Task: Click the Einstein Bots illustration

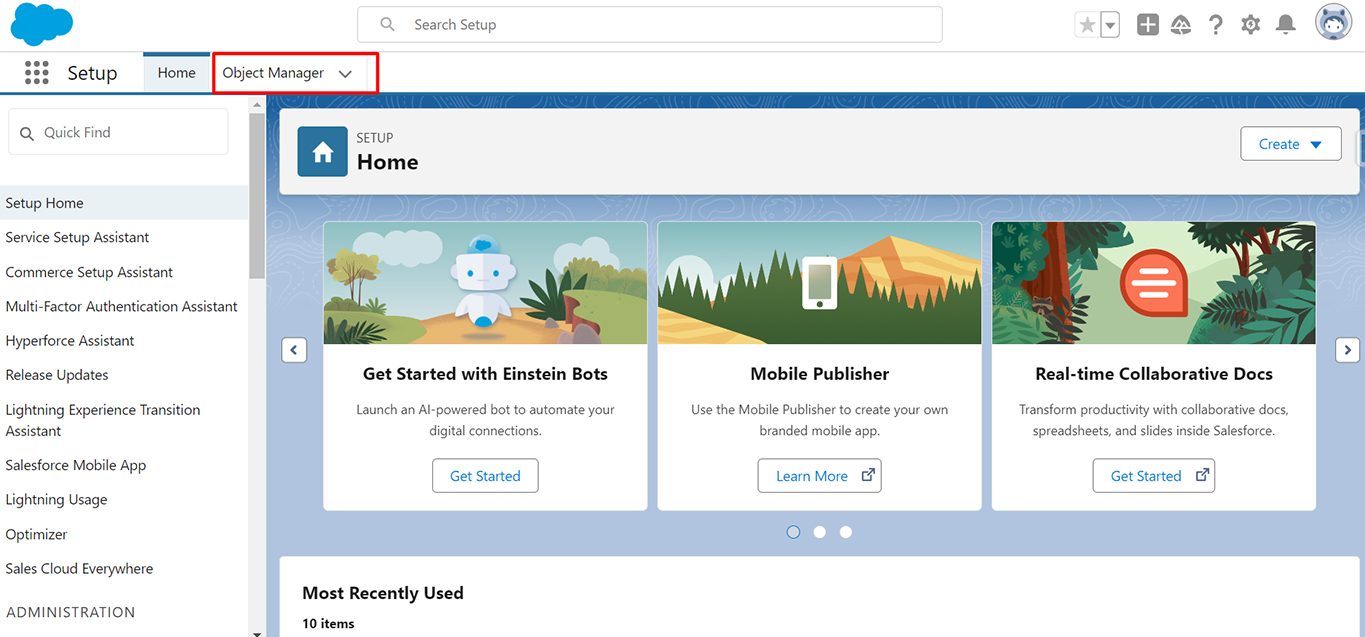Action: (x=485, y=283)
